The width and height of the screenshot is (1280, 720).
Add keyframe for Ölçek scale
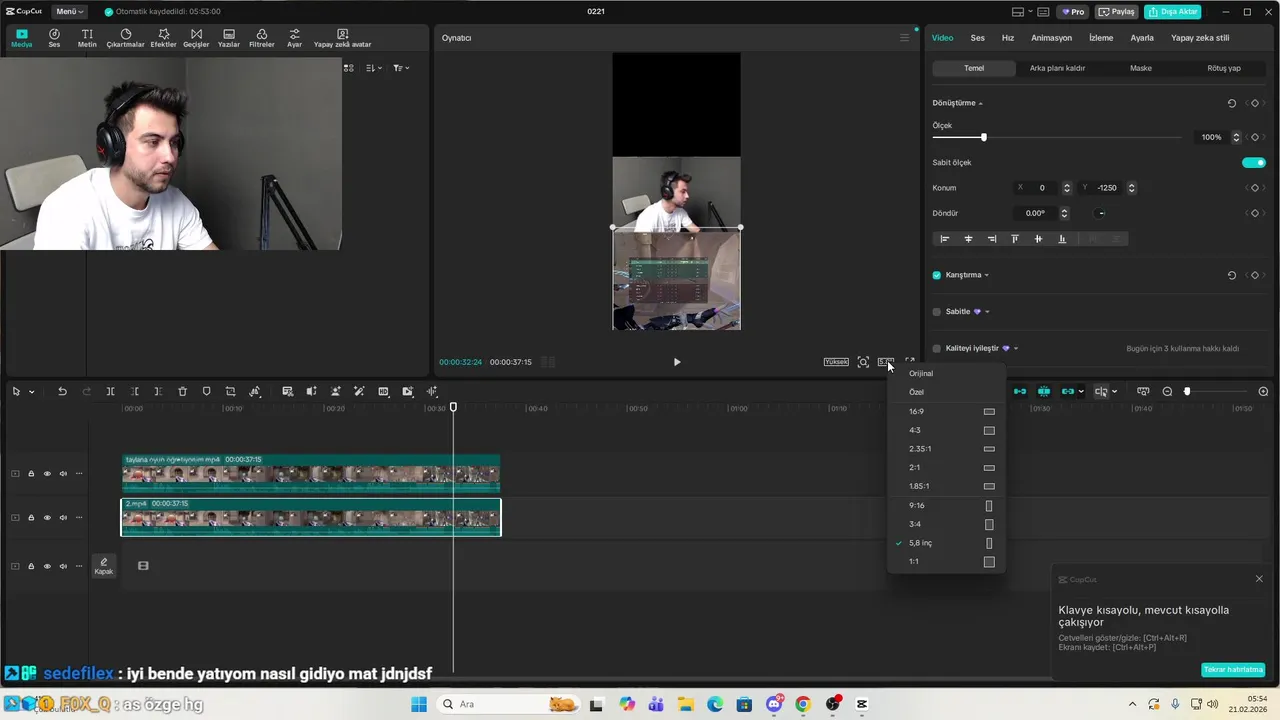[1255, 137]
